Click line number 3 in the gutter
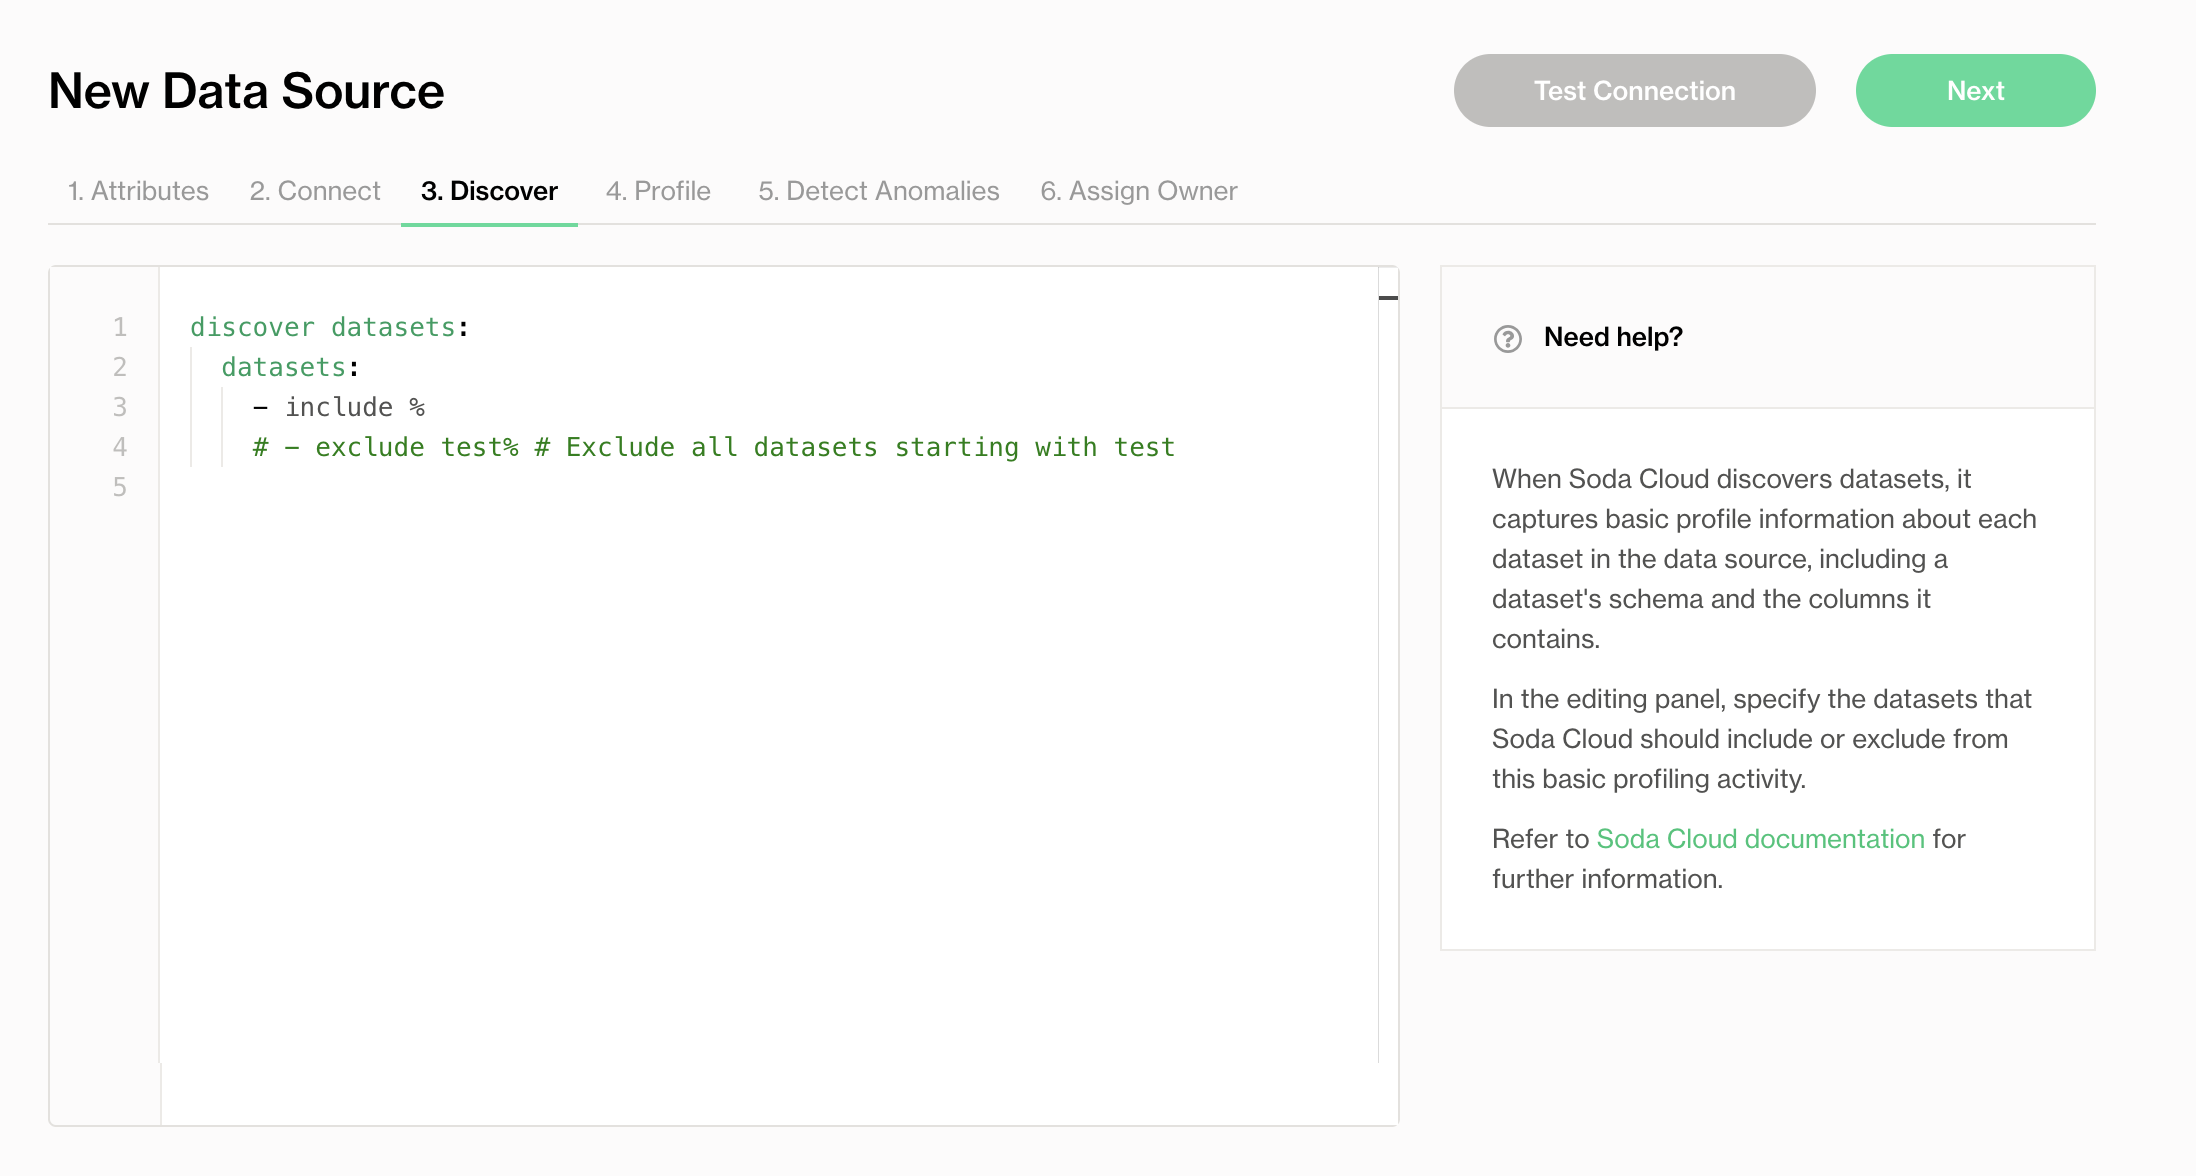 pos(120,407)
